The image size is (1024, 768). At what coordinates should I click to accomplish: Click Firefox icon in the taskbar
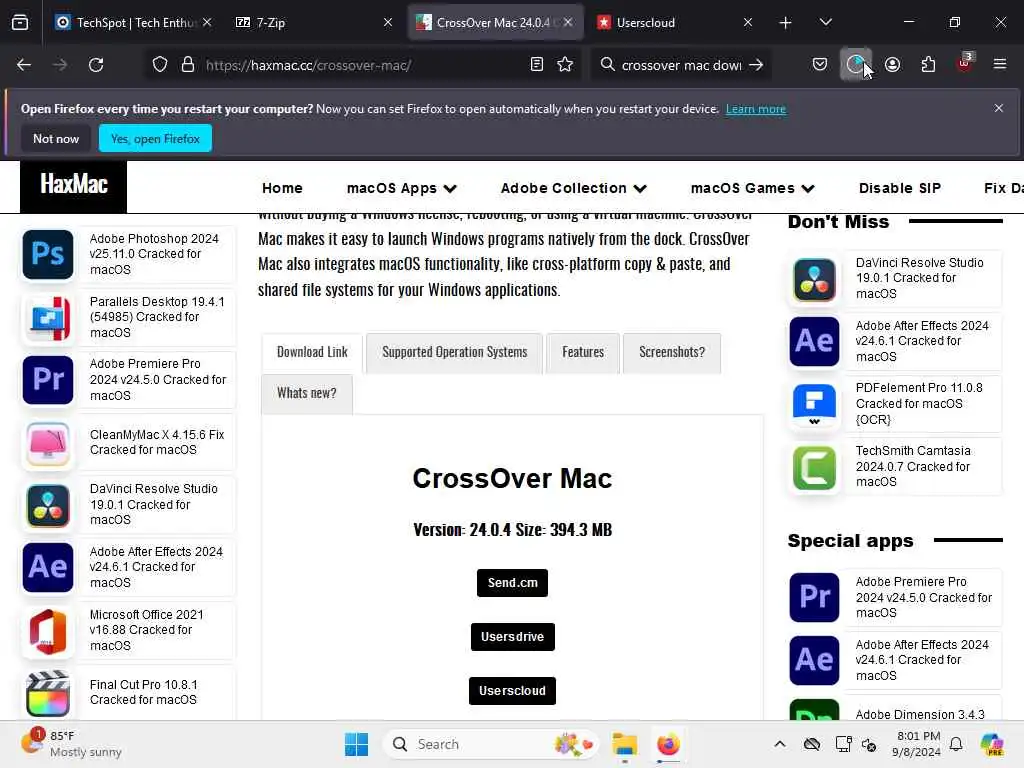click(668, 744)
